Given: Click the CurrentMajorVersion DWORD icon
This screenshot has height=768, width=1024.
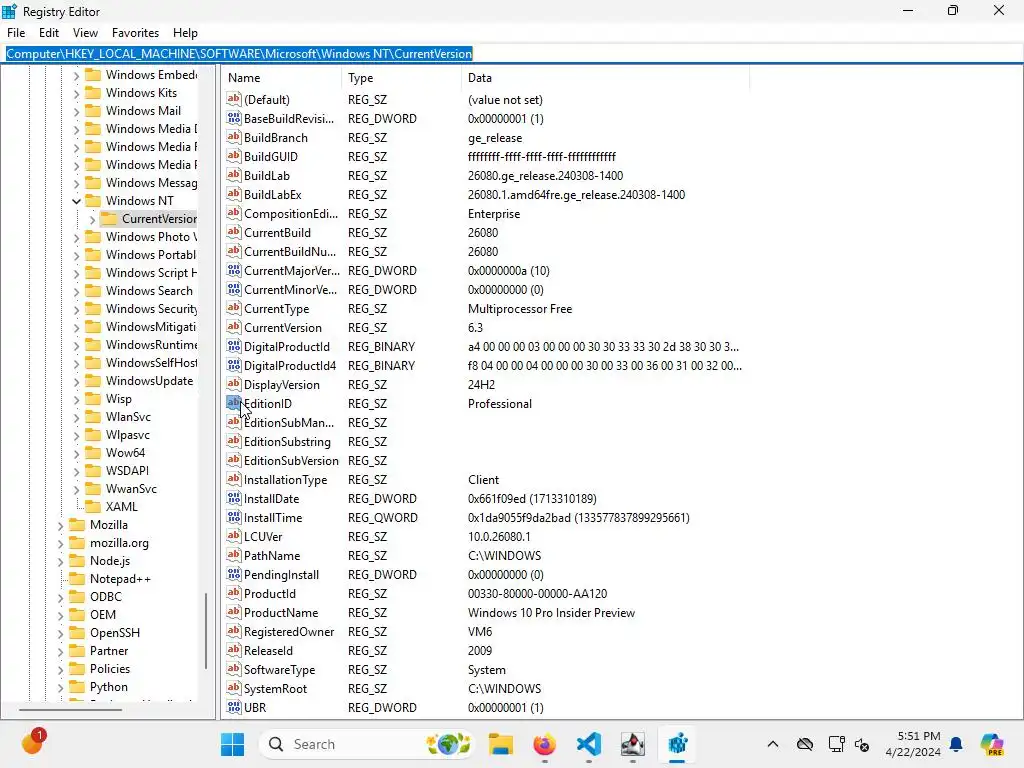Looking at the screenshot, I should click(233, 270).
